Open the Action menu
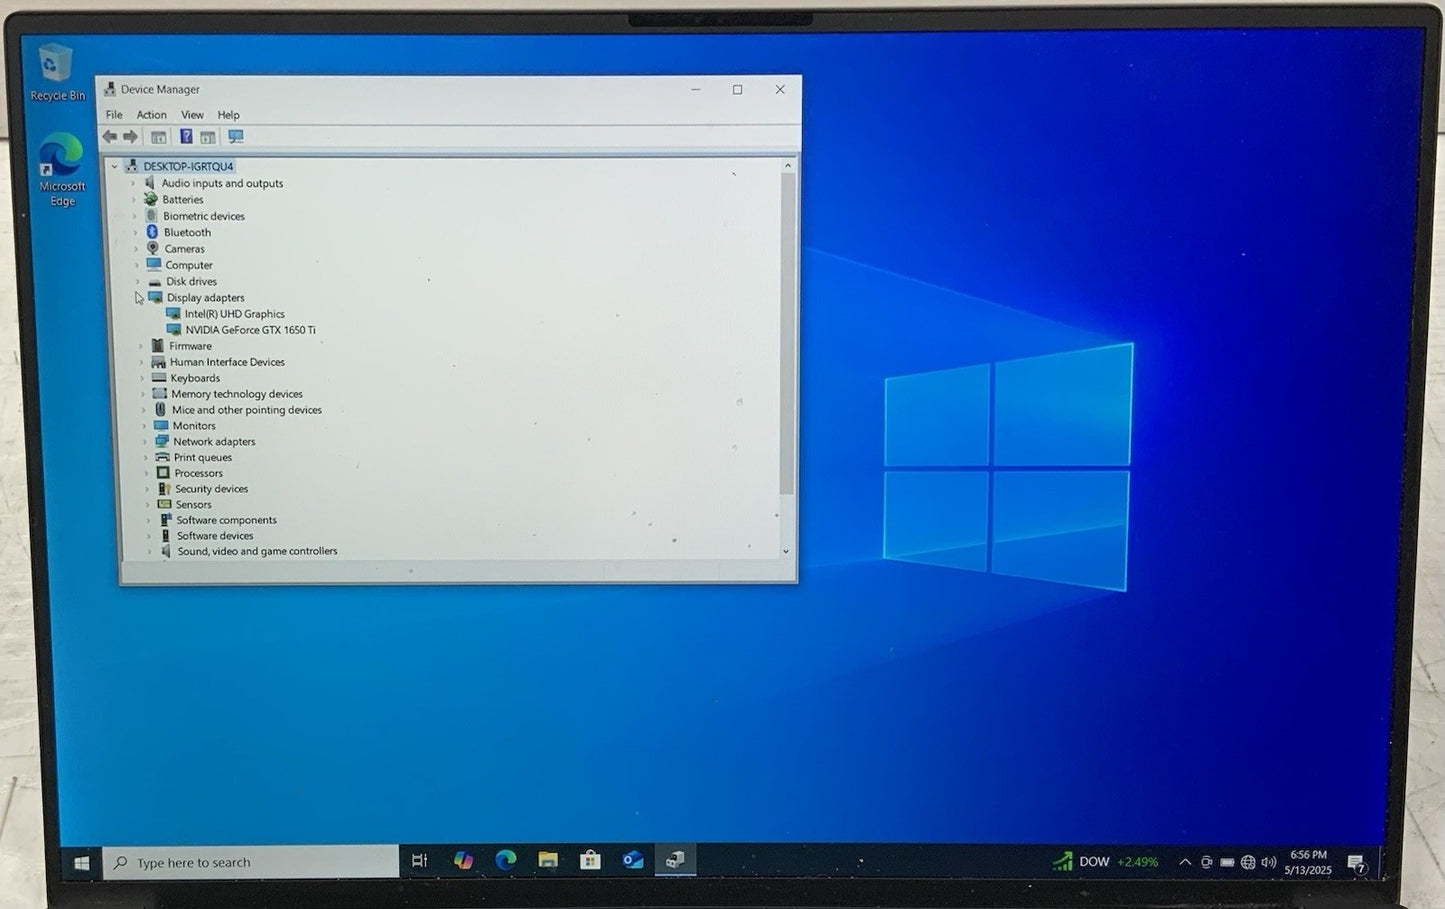Viewport: 1445px width, 909px height. click(151, 115)
